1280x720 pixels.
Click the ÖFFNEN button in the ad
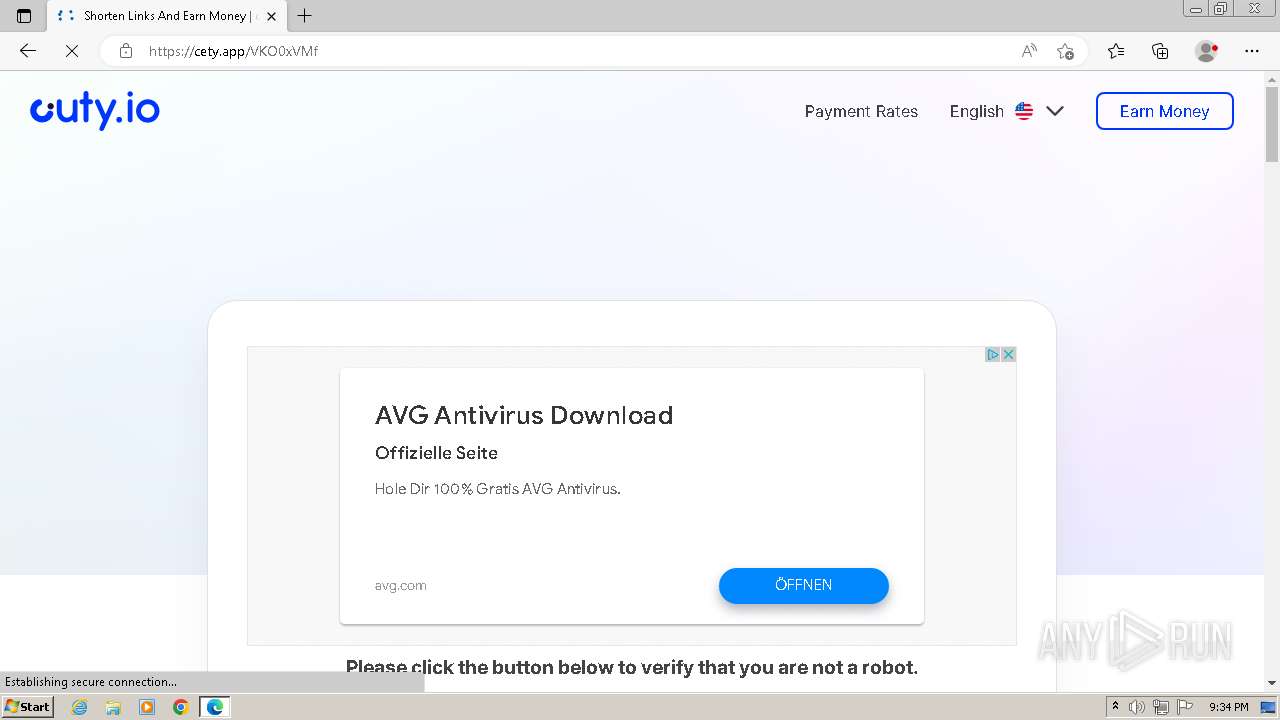(804, 585)
